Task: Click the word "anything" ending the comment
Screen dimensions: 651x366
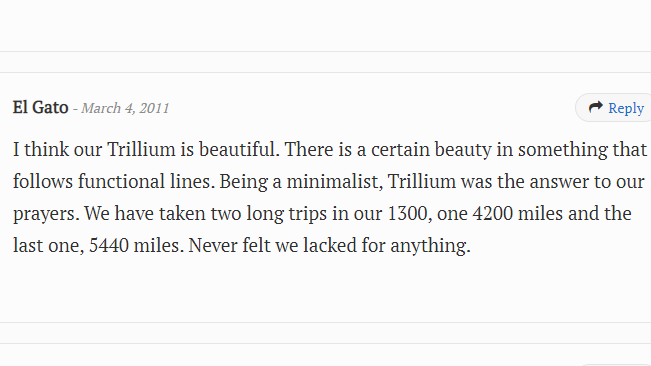Action: [x=430, y=246]
